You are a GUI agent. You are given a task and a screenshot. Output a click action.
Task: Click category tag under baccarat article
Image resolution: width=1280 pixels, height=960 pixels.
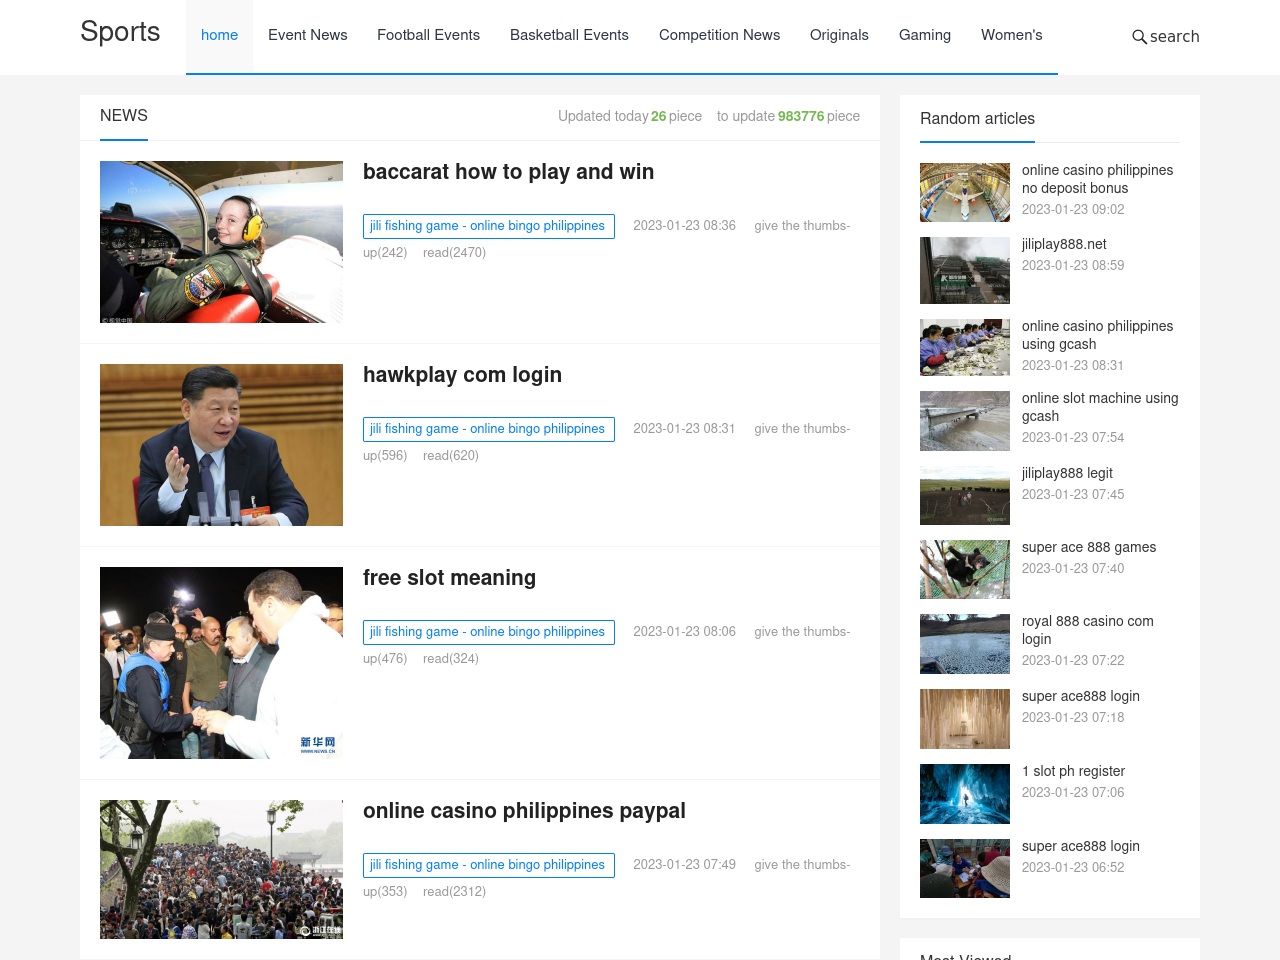[488, 226]
